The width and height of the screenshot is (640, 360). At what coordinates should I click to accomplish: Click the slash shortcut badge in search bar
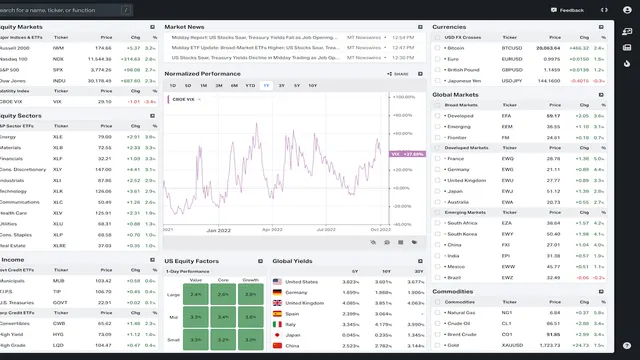126,10
